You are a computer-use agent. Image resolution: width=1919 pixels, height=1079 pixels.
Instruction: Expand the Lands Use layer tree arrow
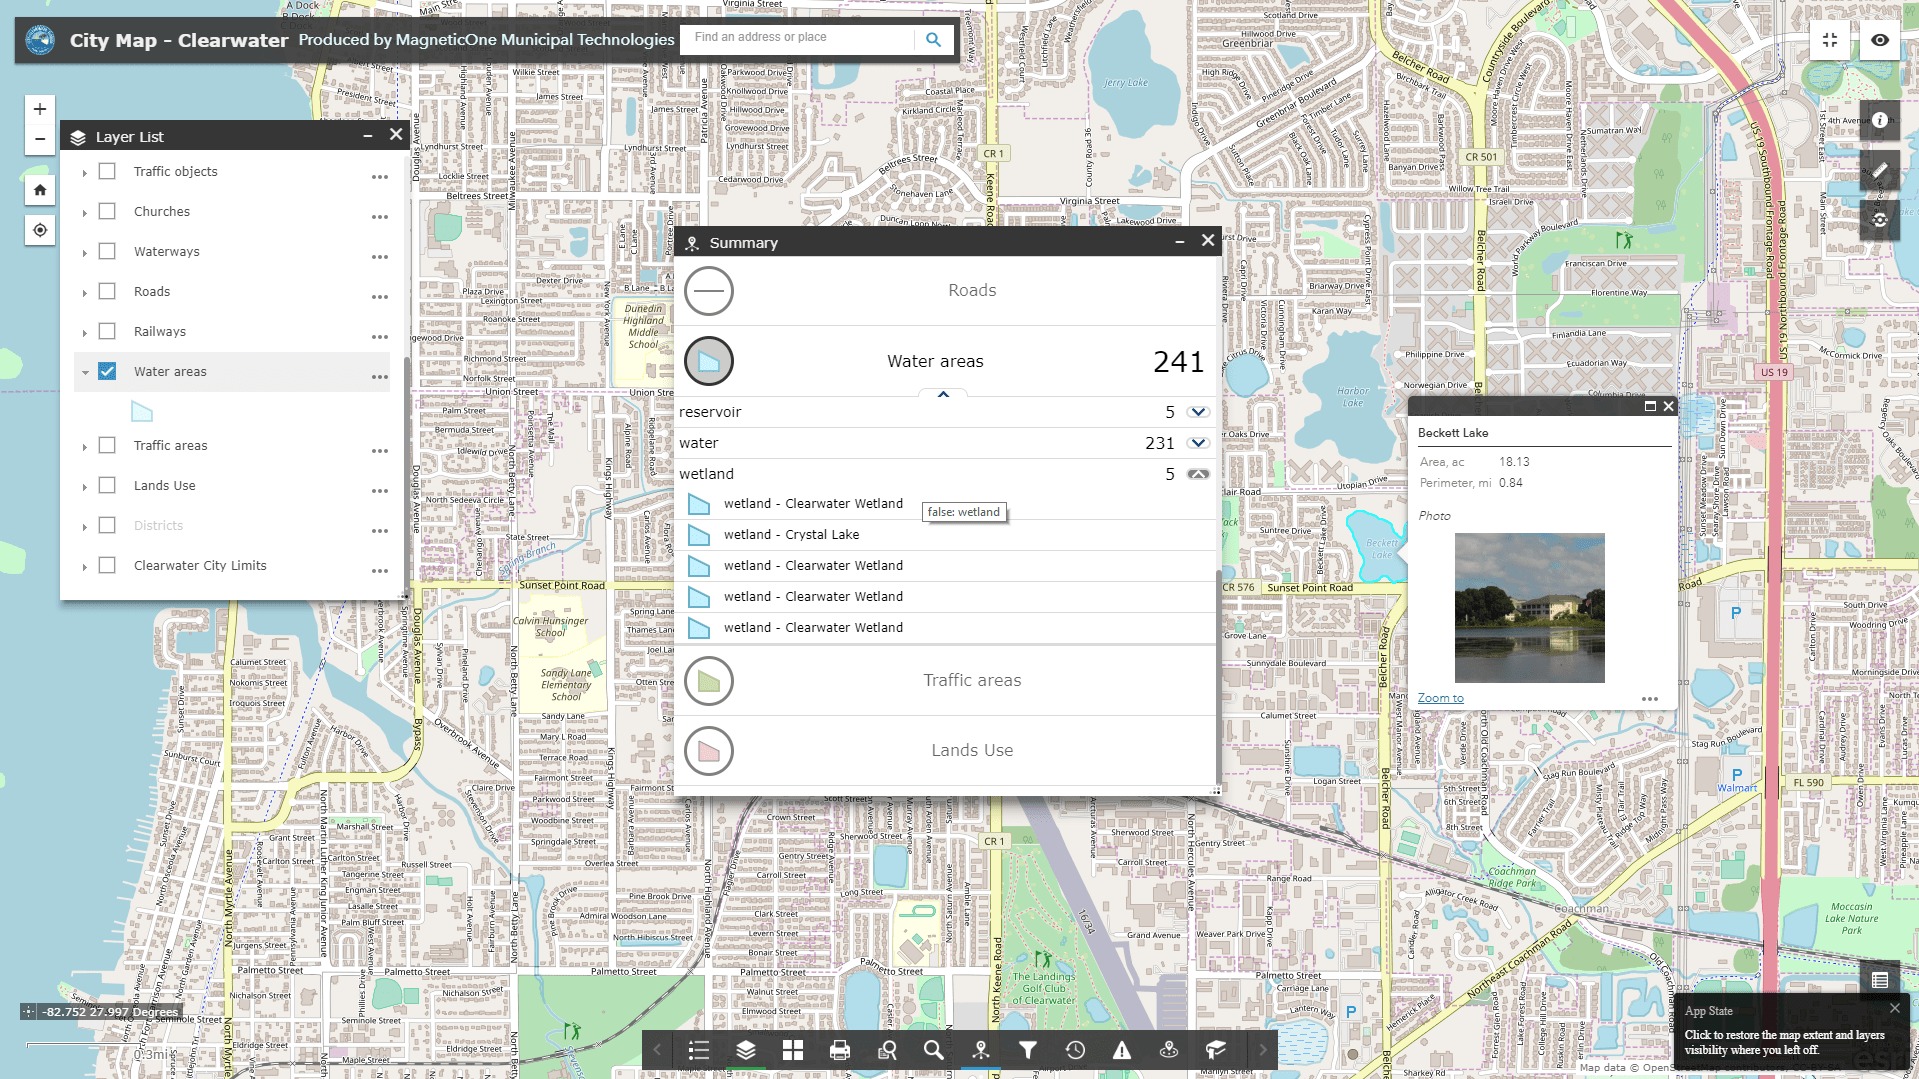coord(84,485)
